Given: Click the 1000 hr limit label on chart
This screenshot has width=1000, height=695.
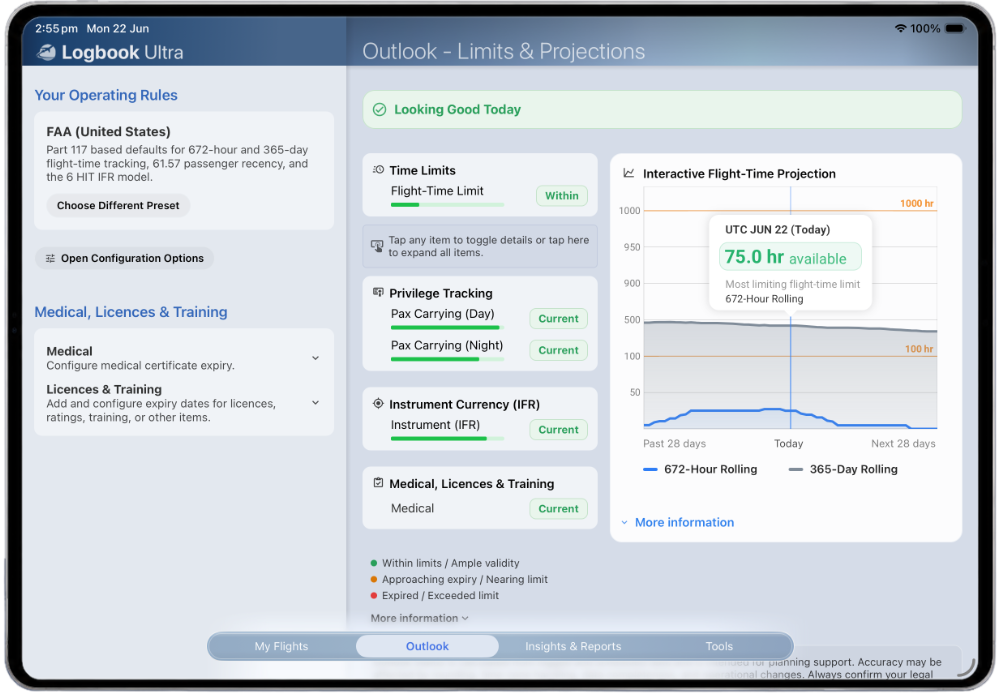Looking at the screenshot, I should (x=916, y=203).
